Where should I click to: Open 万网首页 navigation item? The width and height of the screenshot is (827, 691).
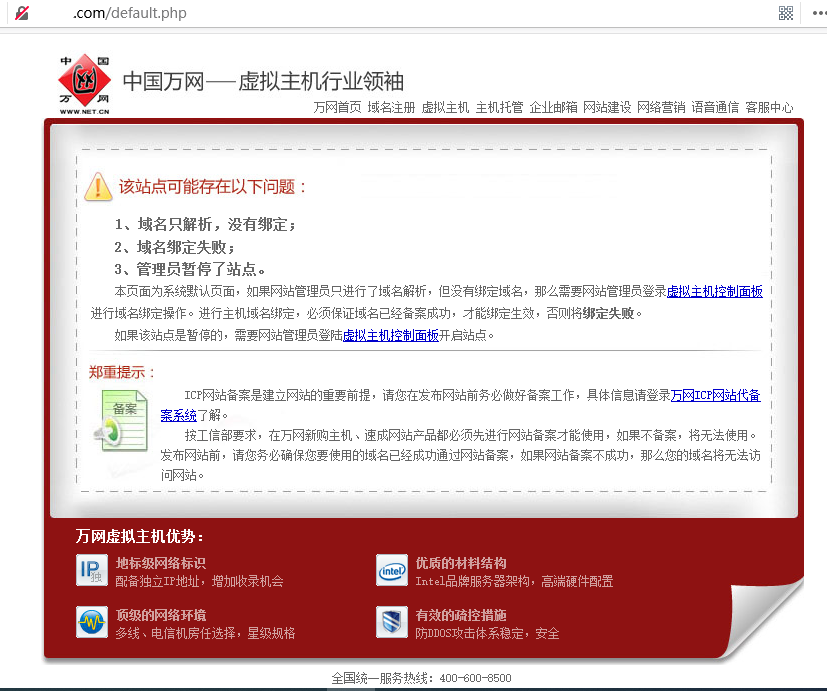[337, 108]
